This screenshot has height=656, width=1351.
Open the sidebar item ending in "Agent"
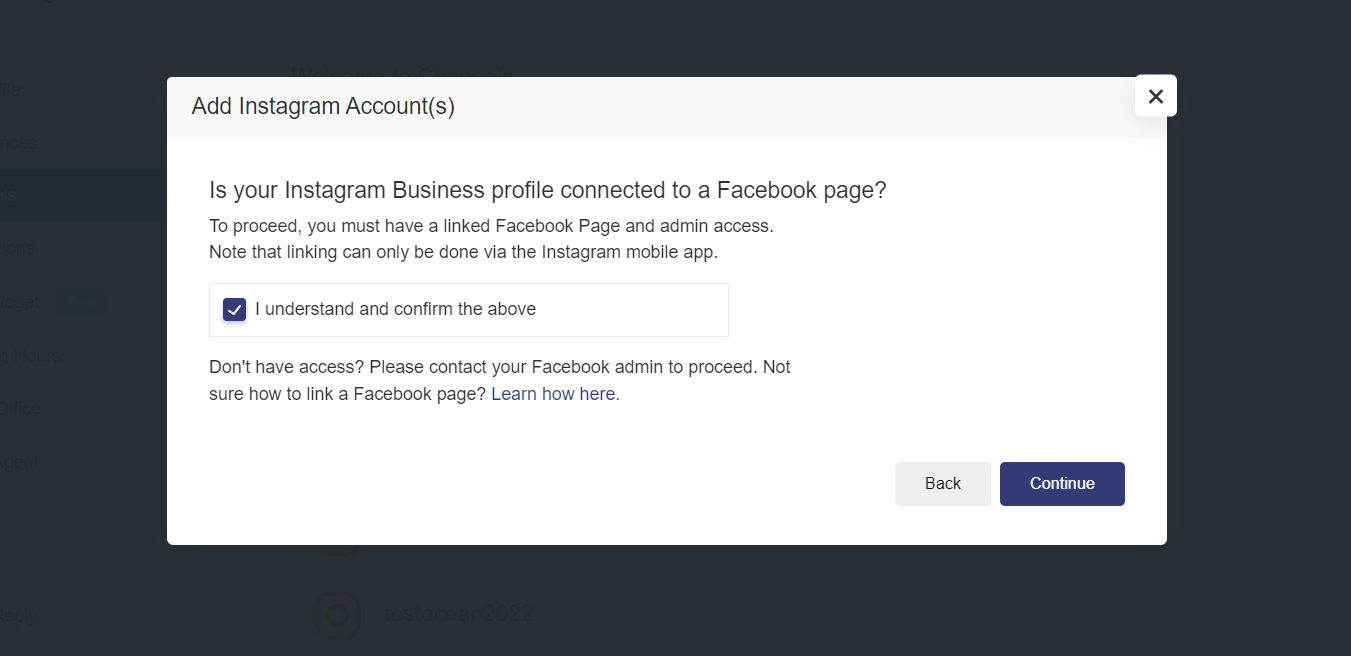(x=20, y=462)
